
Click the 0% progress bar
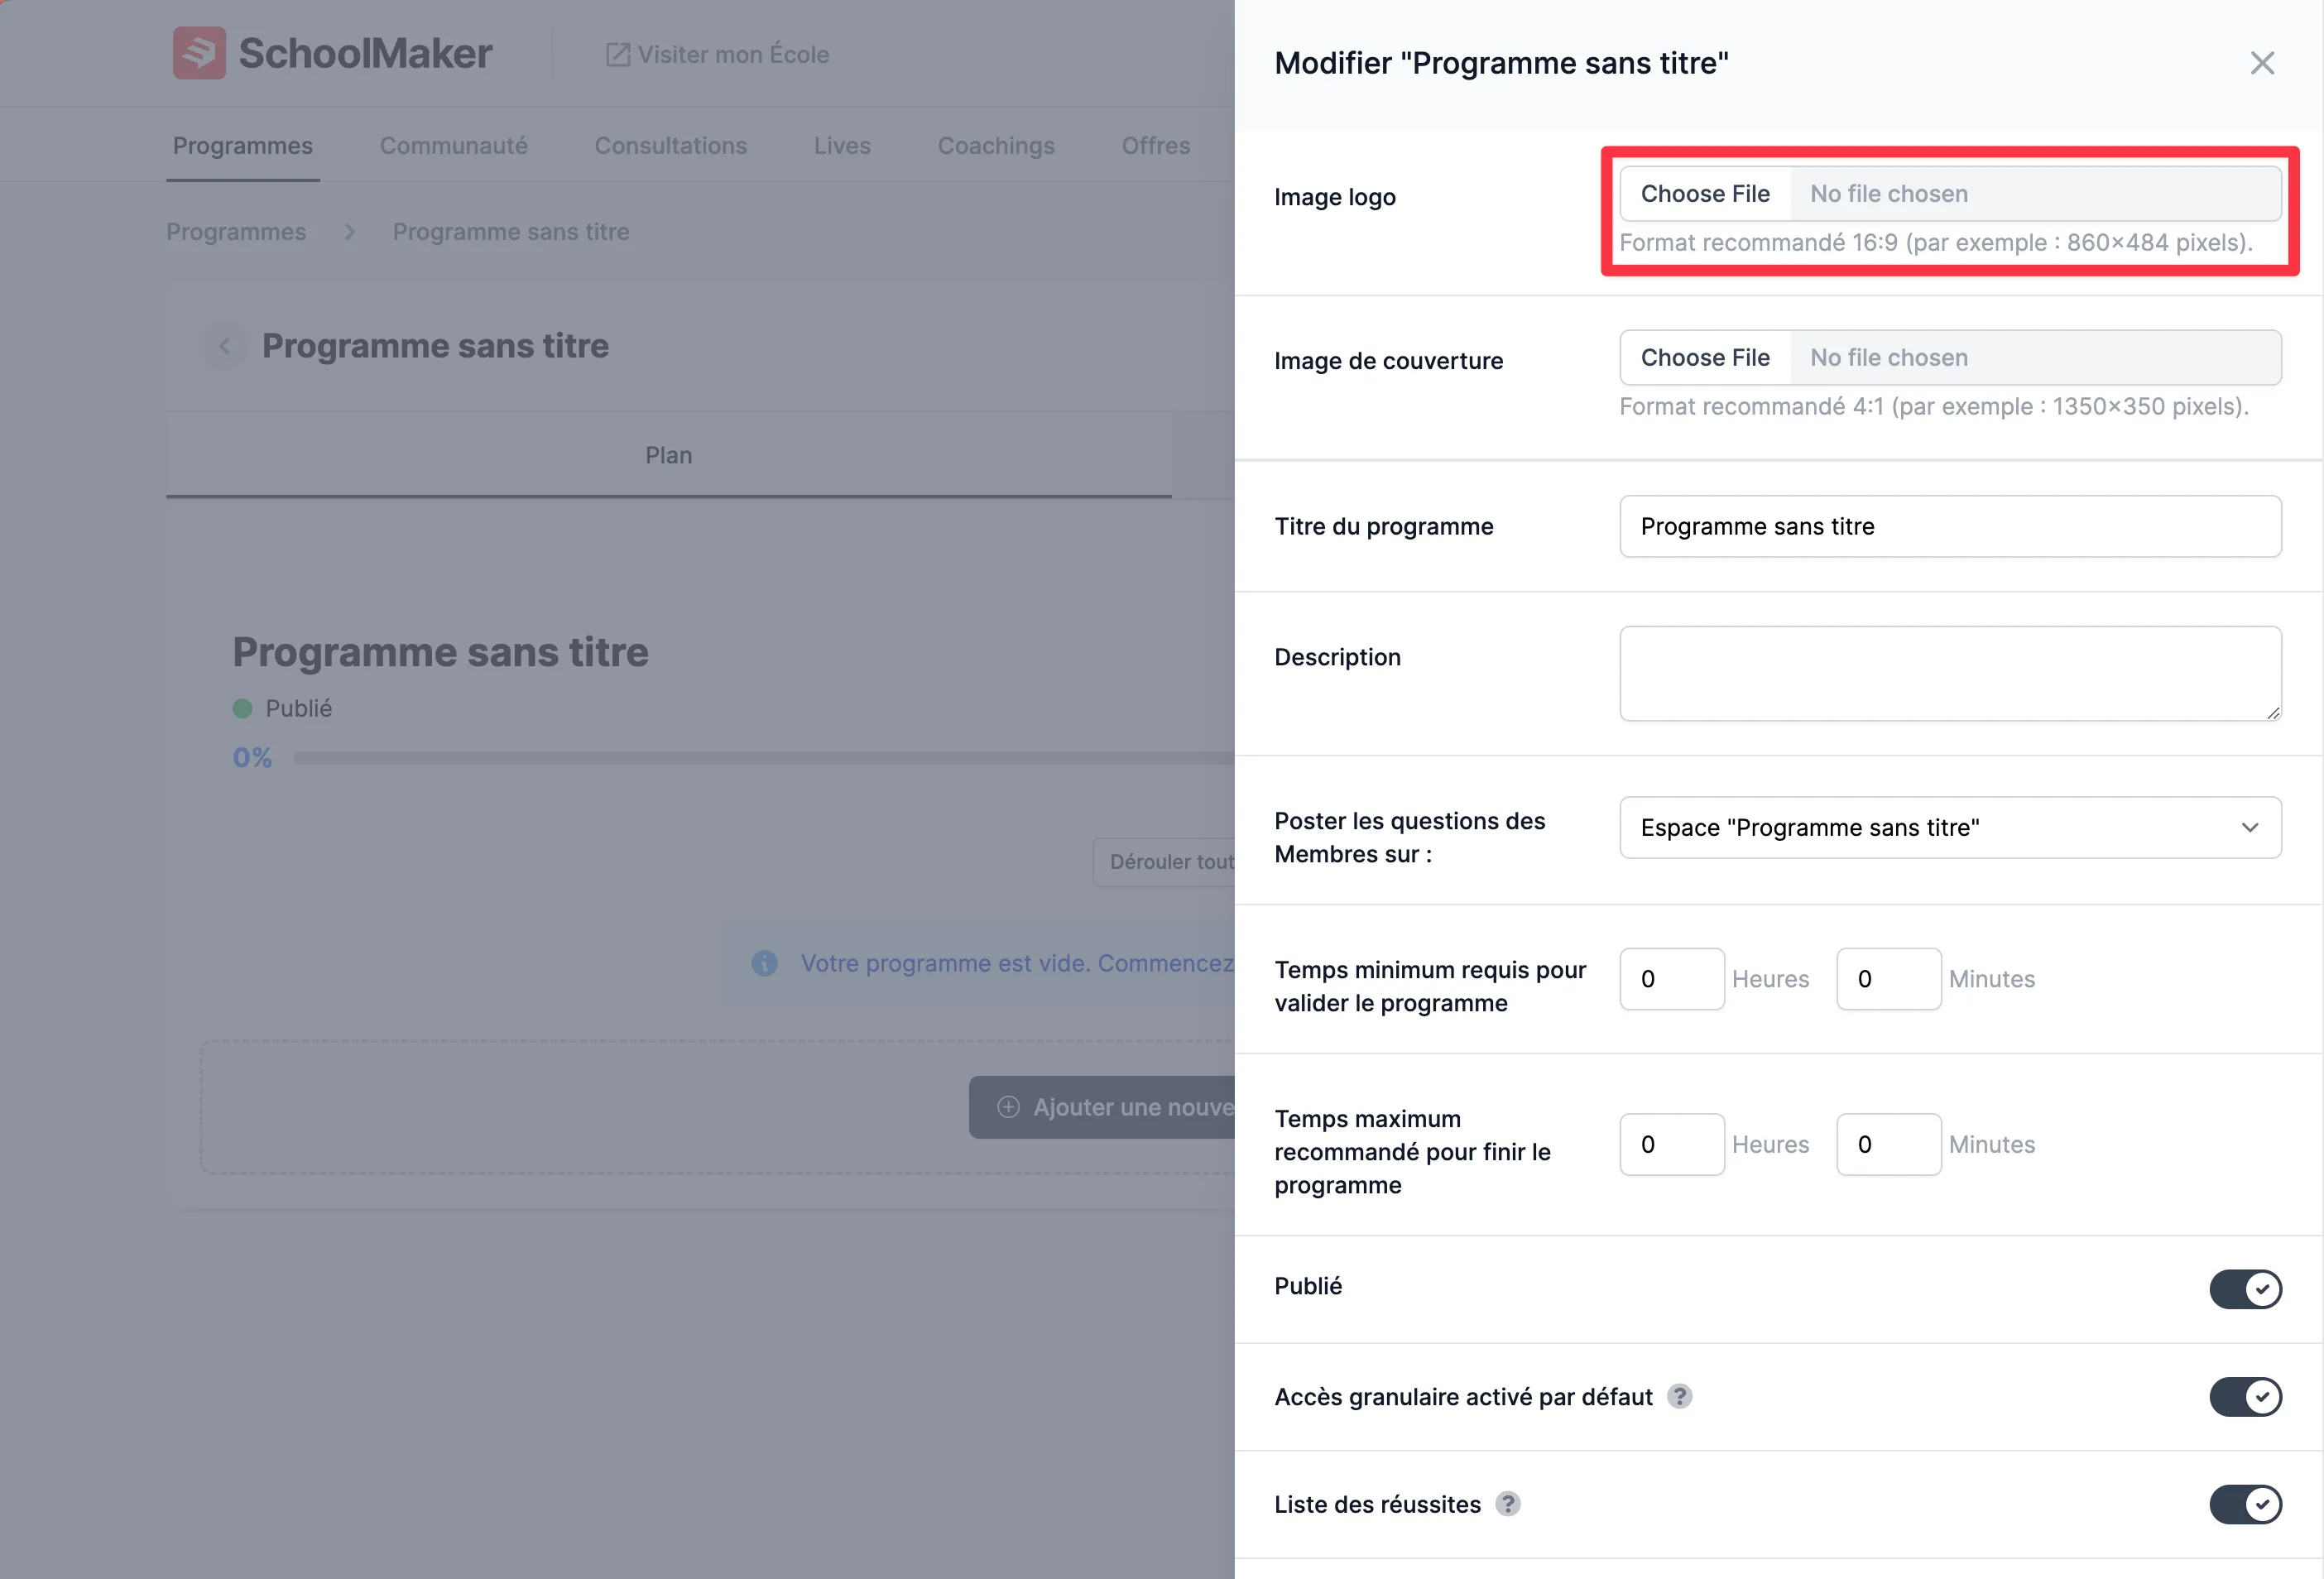(x=764, y=758)
